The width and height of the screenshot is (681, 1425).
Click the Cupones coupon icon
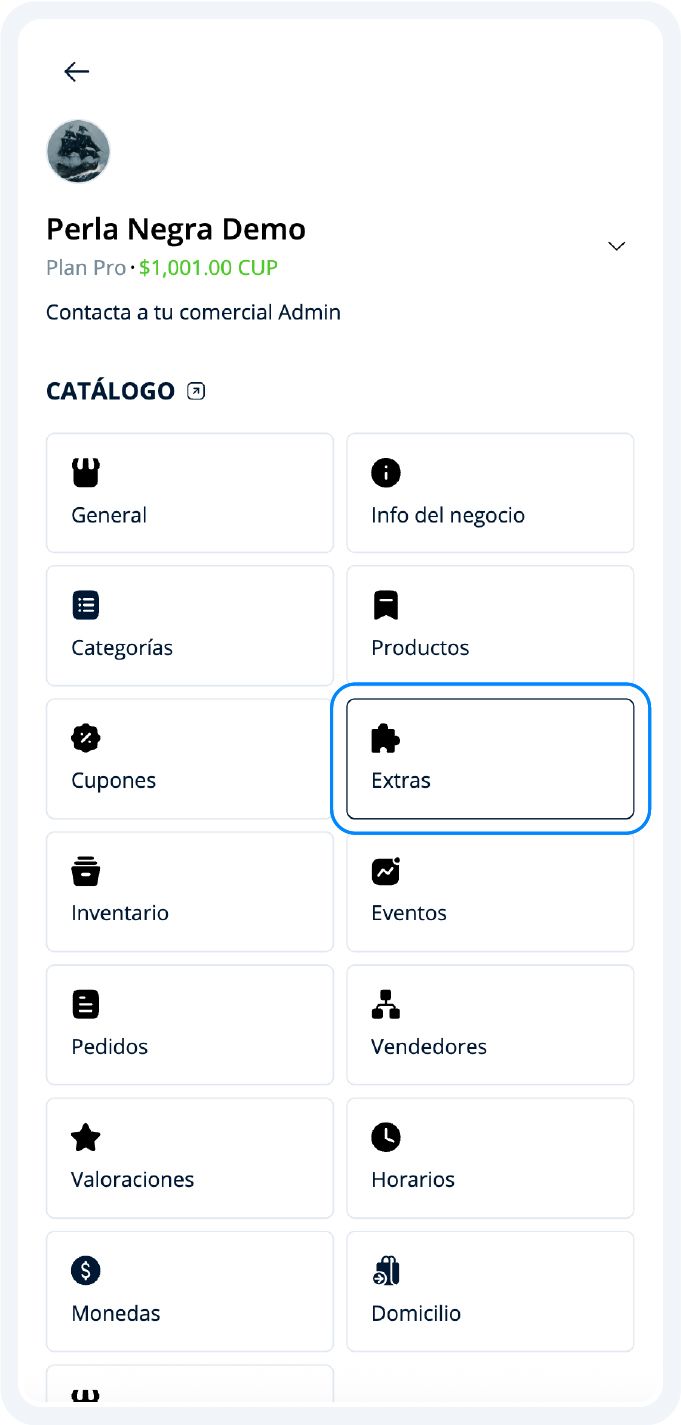pyautogui.click(x=85, y=738)
